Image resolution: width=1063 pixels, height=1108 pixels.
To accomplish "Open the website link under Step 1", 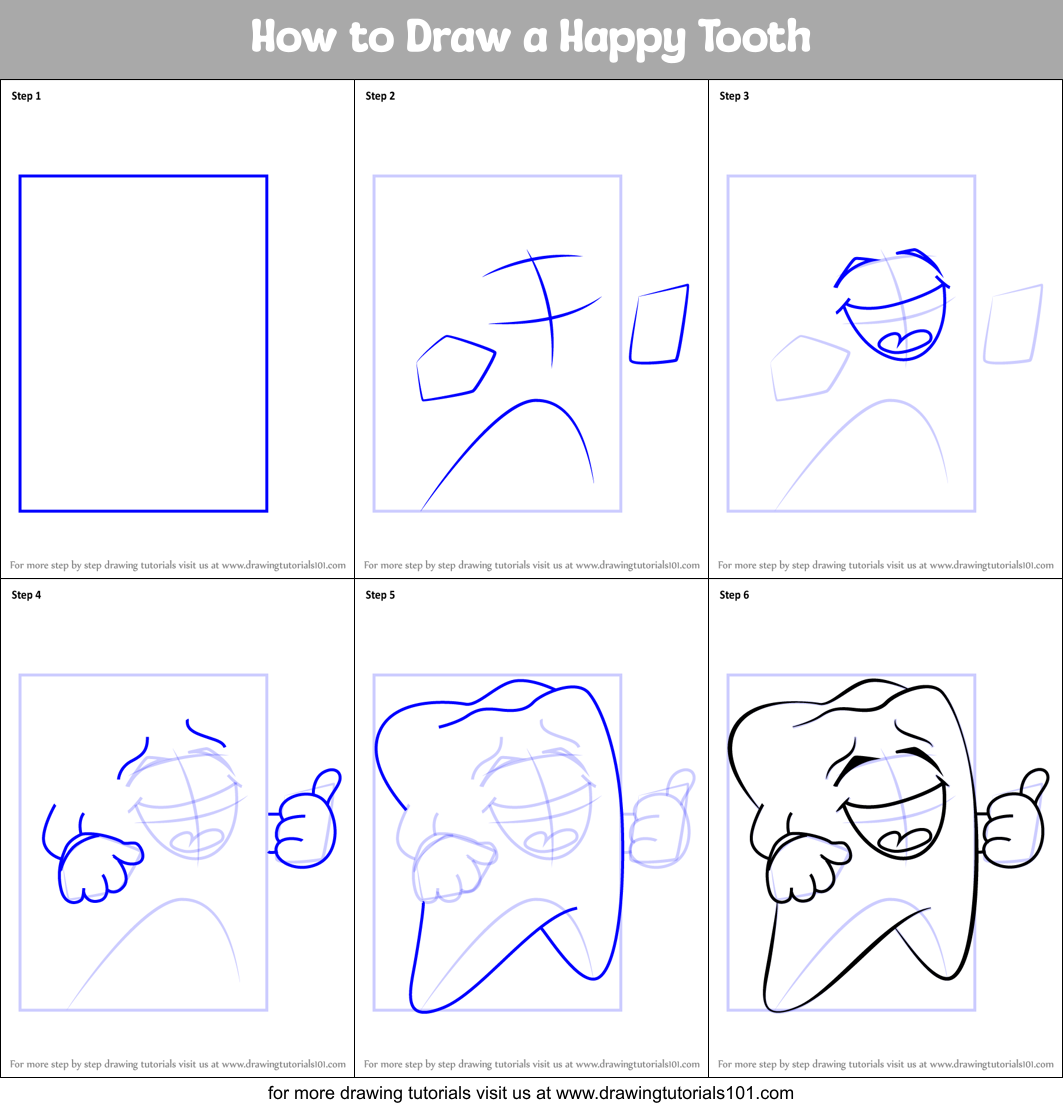I will [177, 564].
